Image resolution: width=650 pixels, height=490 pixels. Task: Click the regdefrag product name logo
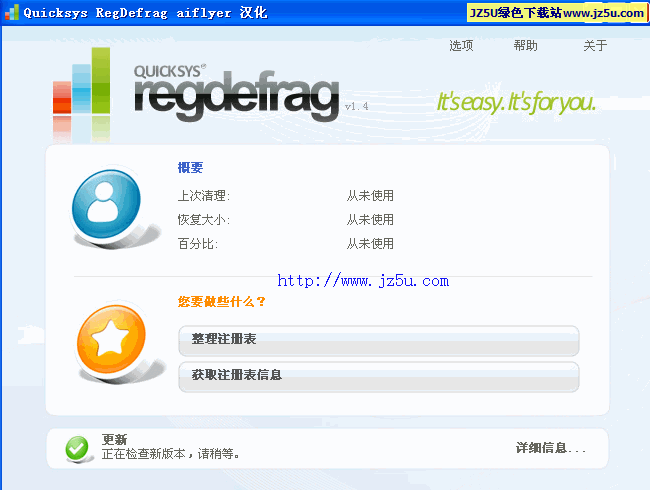click(237, 94)
